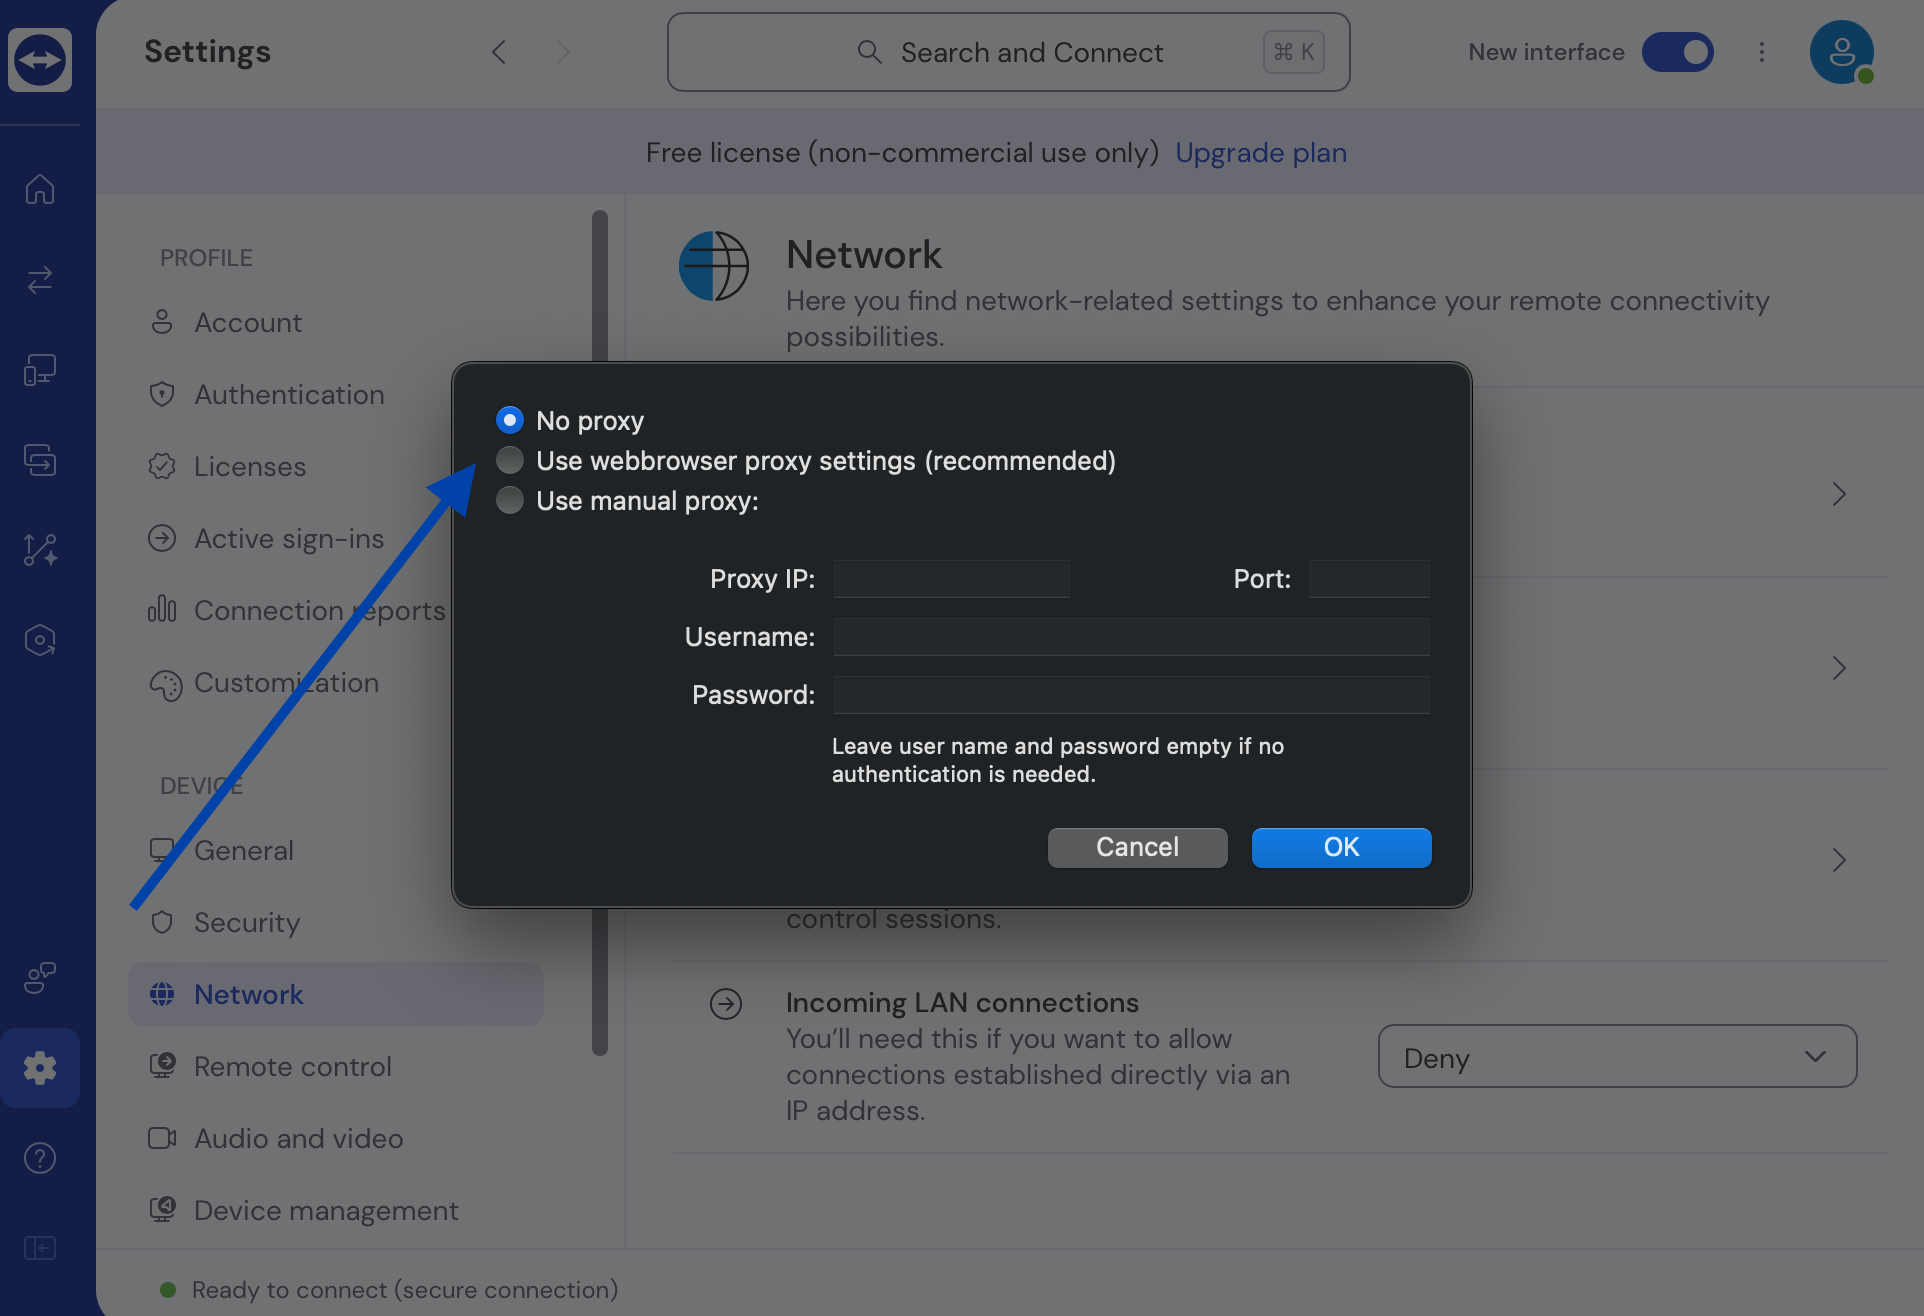
Task: Focus the Search and Connect box
Action: 1008,52
